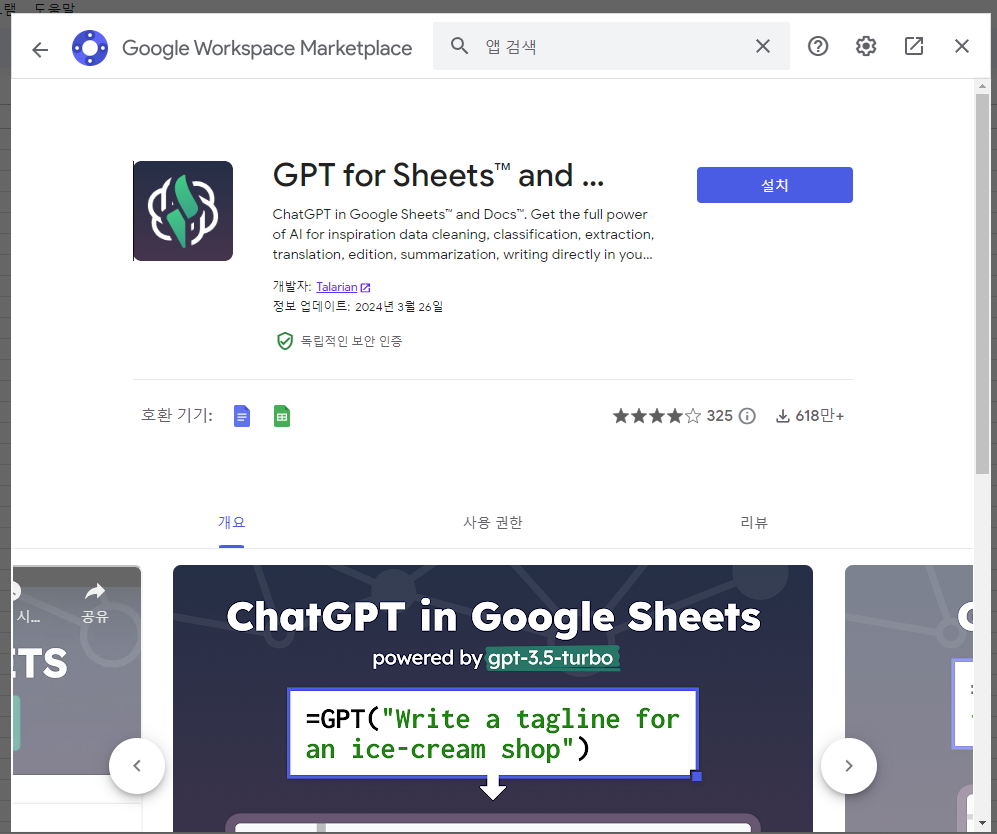Select the 개요 overview tab

(231, 523)
